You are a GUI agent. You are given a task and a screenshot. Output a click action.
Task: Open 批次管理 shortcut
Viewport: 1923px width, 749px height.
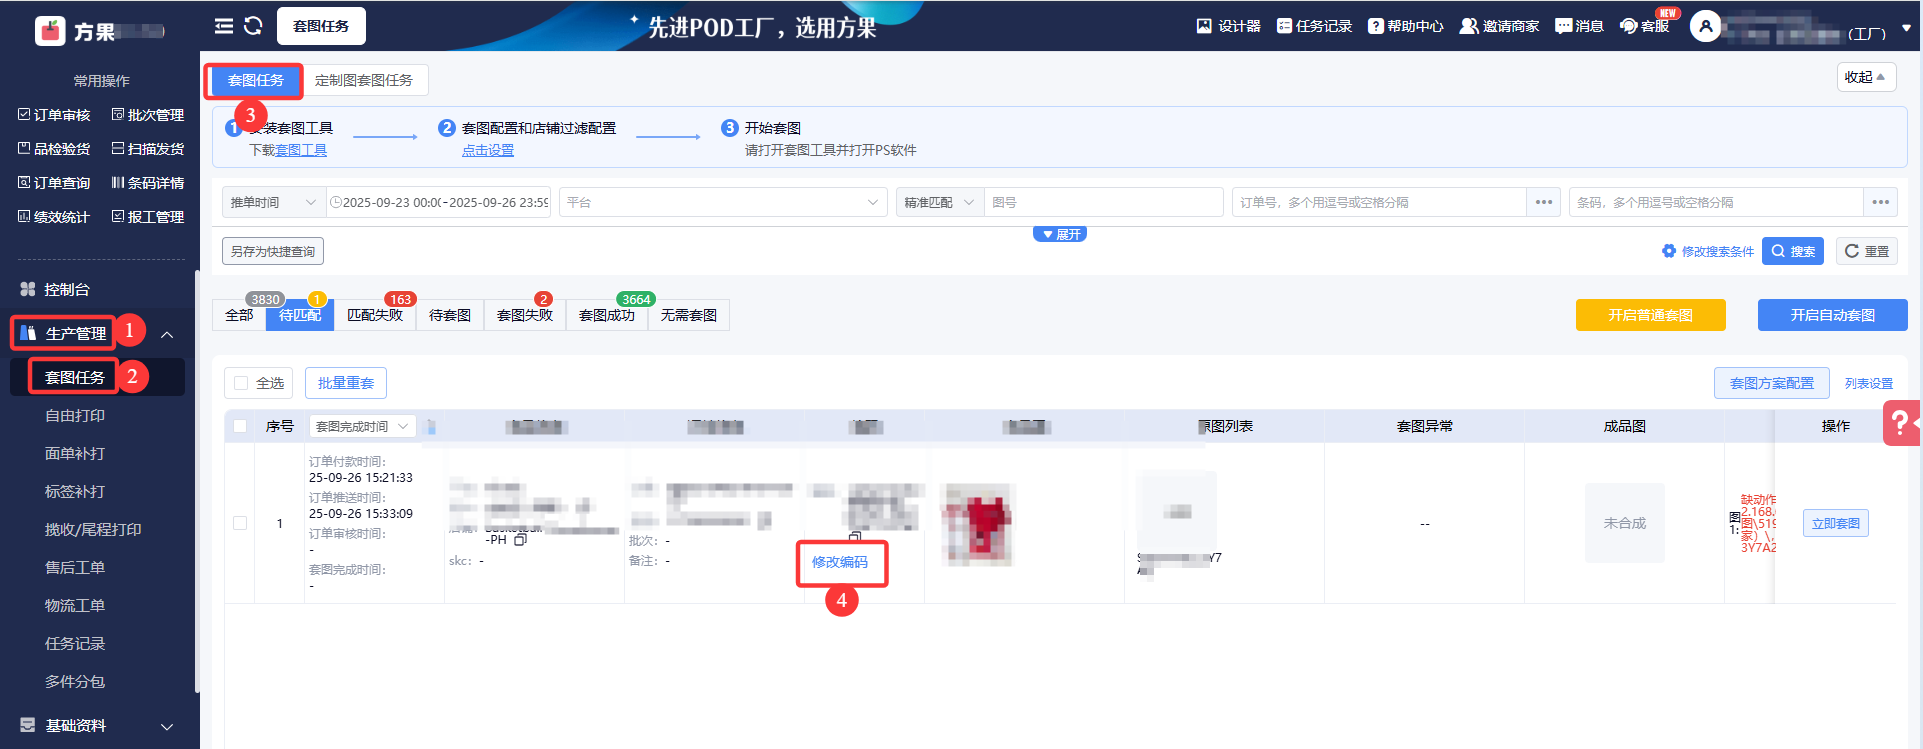click(148, 115)
